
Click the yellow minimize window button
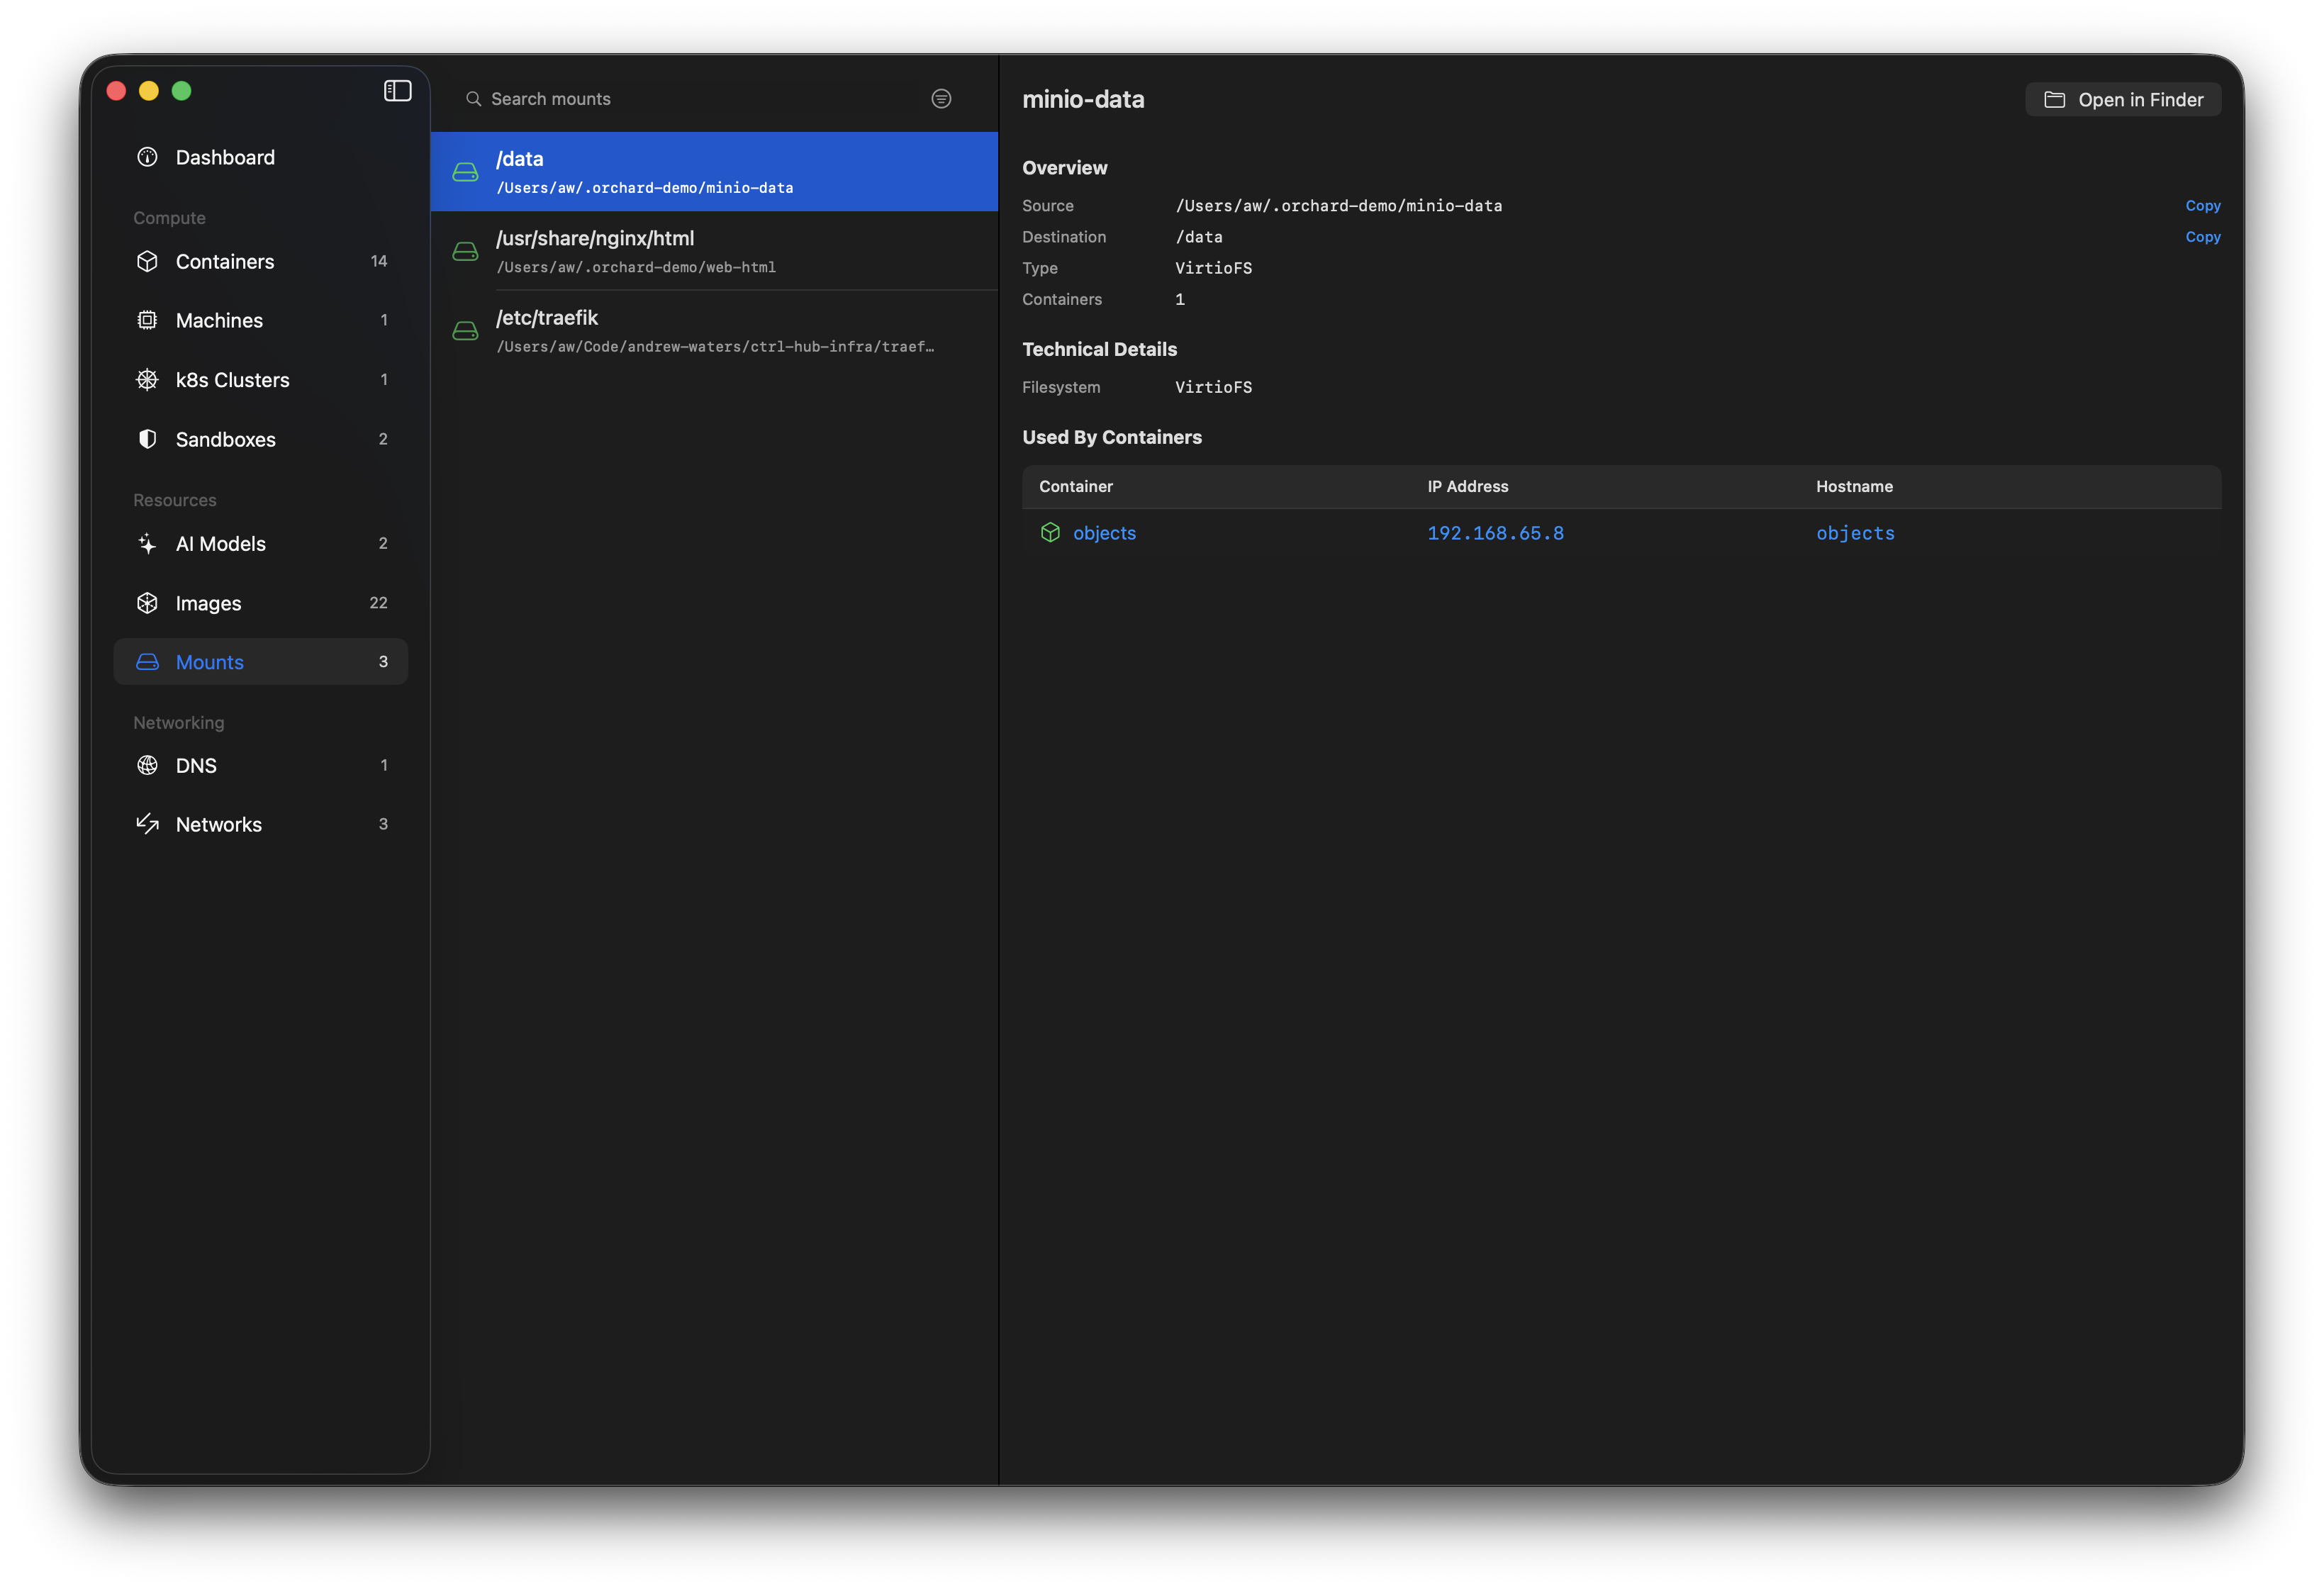pos(149,91)
